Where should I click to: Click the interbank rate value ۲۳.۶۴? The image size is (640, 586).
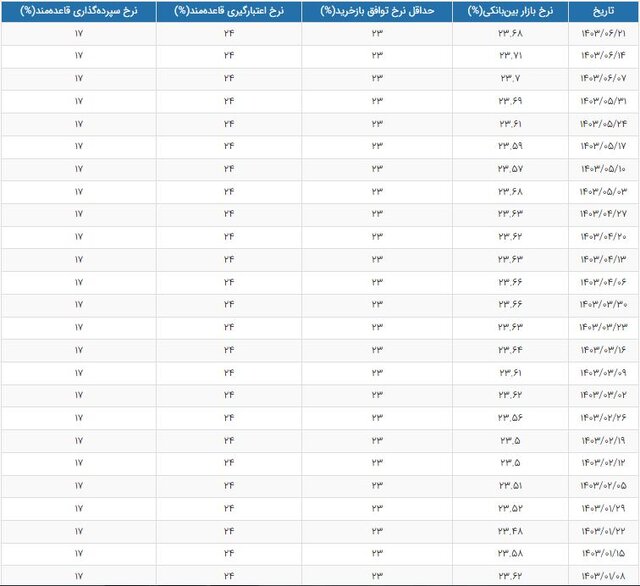(x=511, y=350)
